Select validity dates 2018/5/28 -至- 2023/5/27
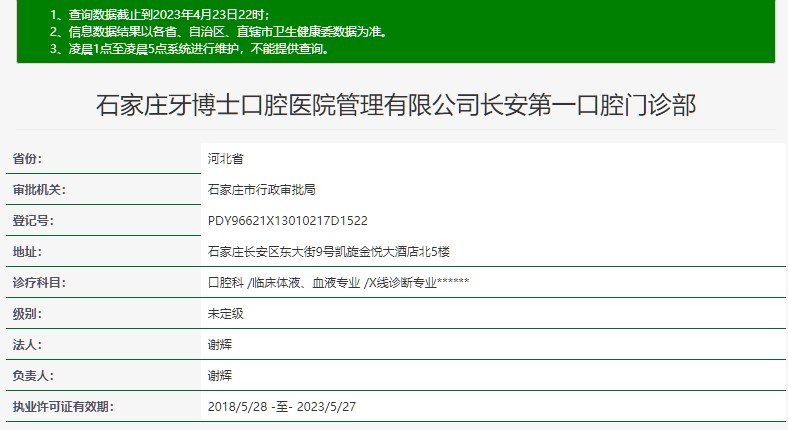The height and width of the screenshot is (430, 788). pyautogui.click(x=281, y=407)
